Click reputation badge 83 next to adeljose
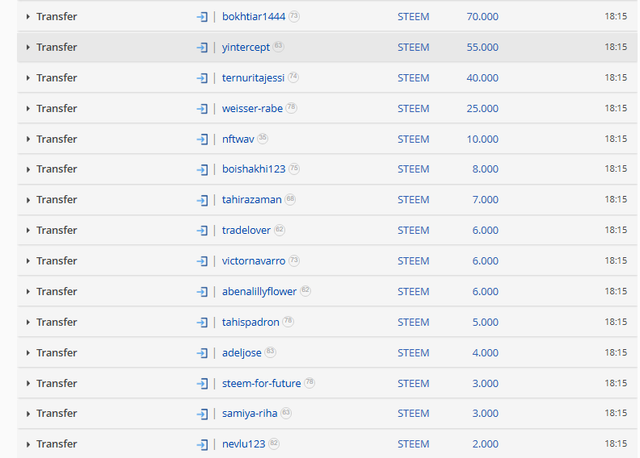640x458 pixels. (270, 352)
